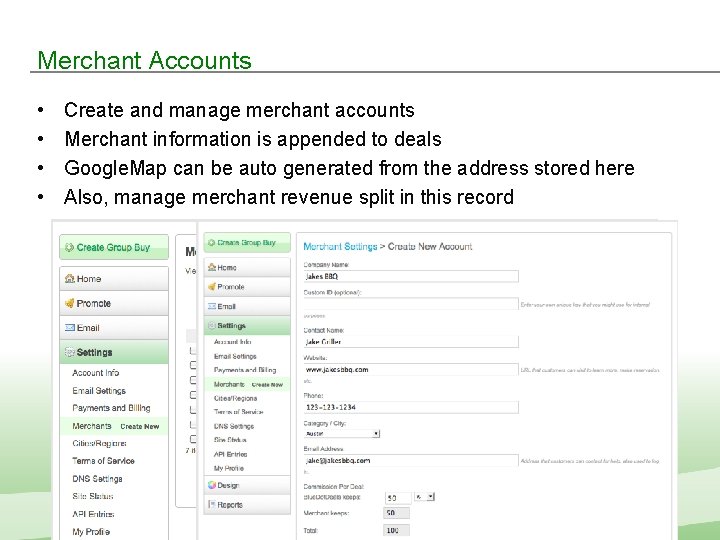Open the Email section in back window sidebar
720x540 pixels.
(x=114, y=328)
